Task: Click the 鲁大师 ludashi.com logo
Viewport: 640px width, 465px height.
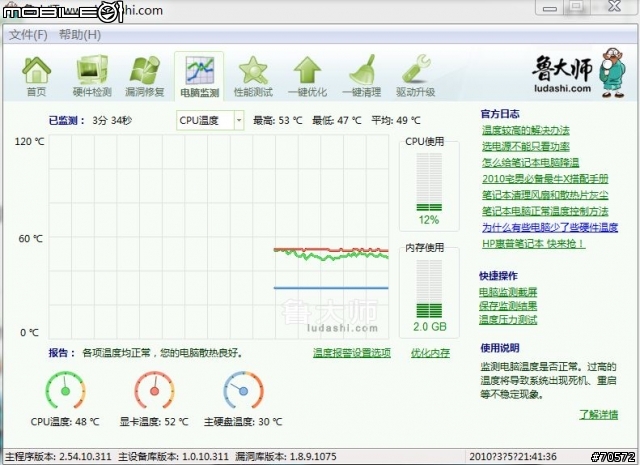Action: pyautogui.click(x=578, y=73)
